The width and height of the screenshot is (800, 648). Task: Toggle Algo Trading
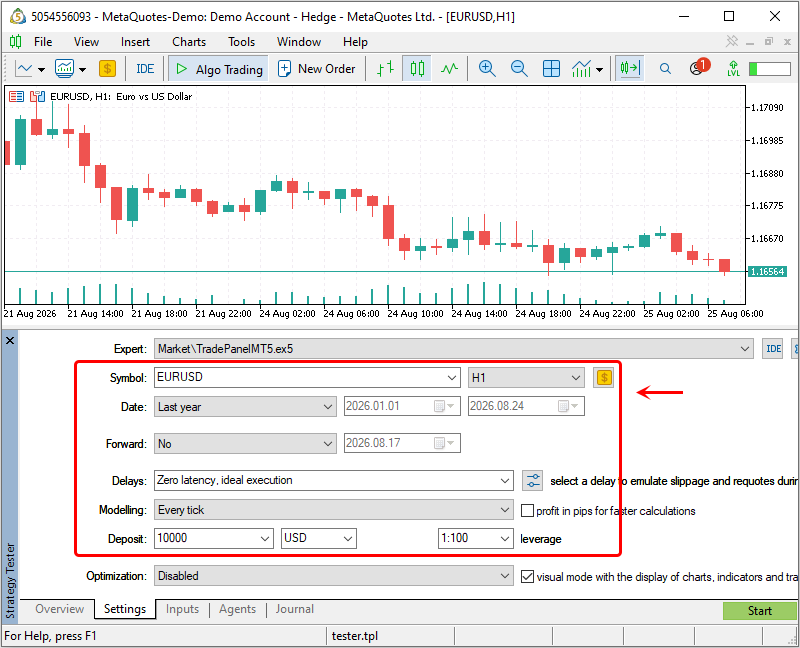[x=219, y=68]
